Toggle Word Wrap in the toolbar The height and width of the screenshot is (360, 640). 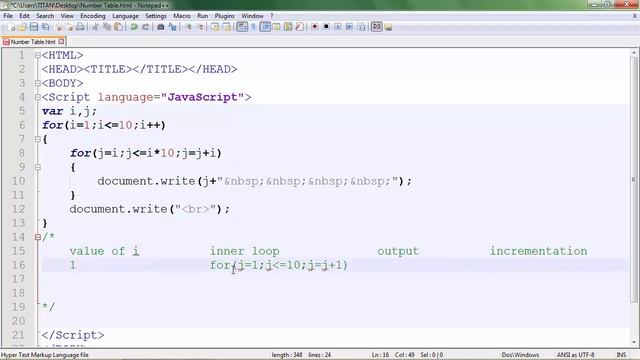242,27
